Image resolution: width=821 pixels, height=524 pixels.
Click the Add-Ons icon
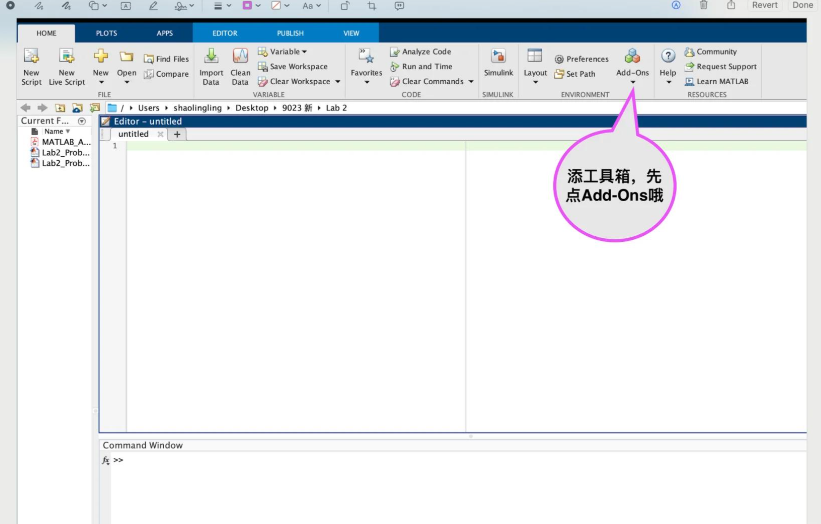[633, 56]
